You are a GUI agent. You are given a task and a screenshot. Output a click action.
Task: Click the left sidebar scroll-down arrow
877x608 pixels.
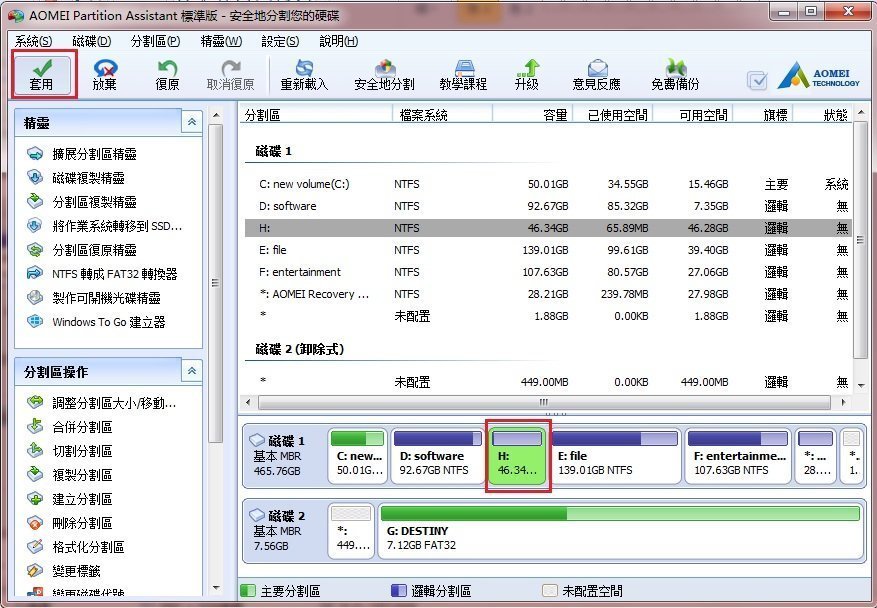click(216, 587)
